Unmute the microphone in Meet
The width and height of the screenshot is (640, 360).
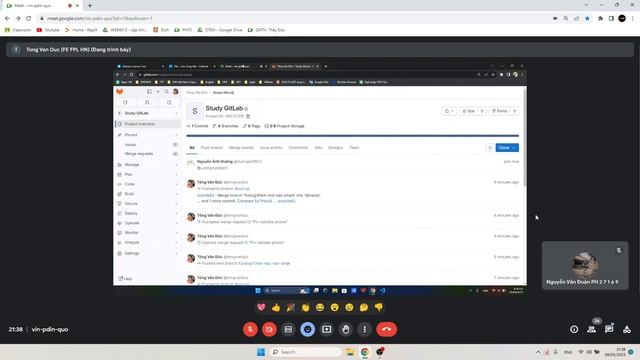(250, 329)
